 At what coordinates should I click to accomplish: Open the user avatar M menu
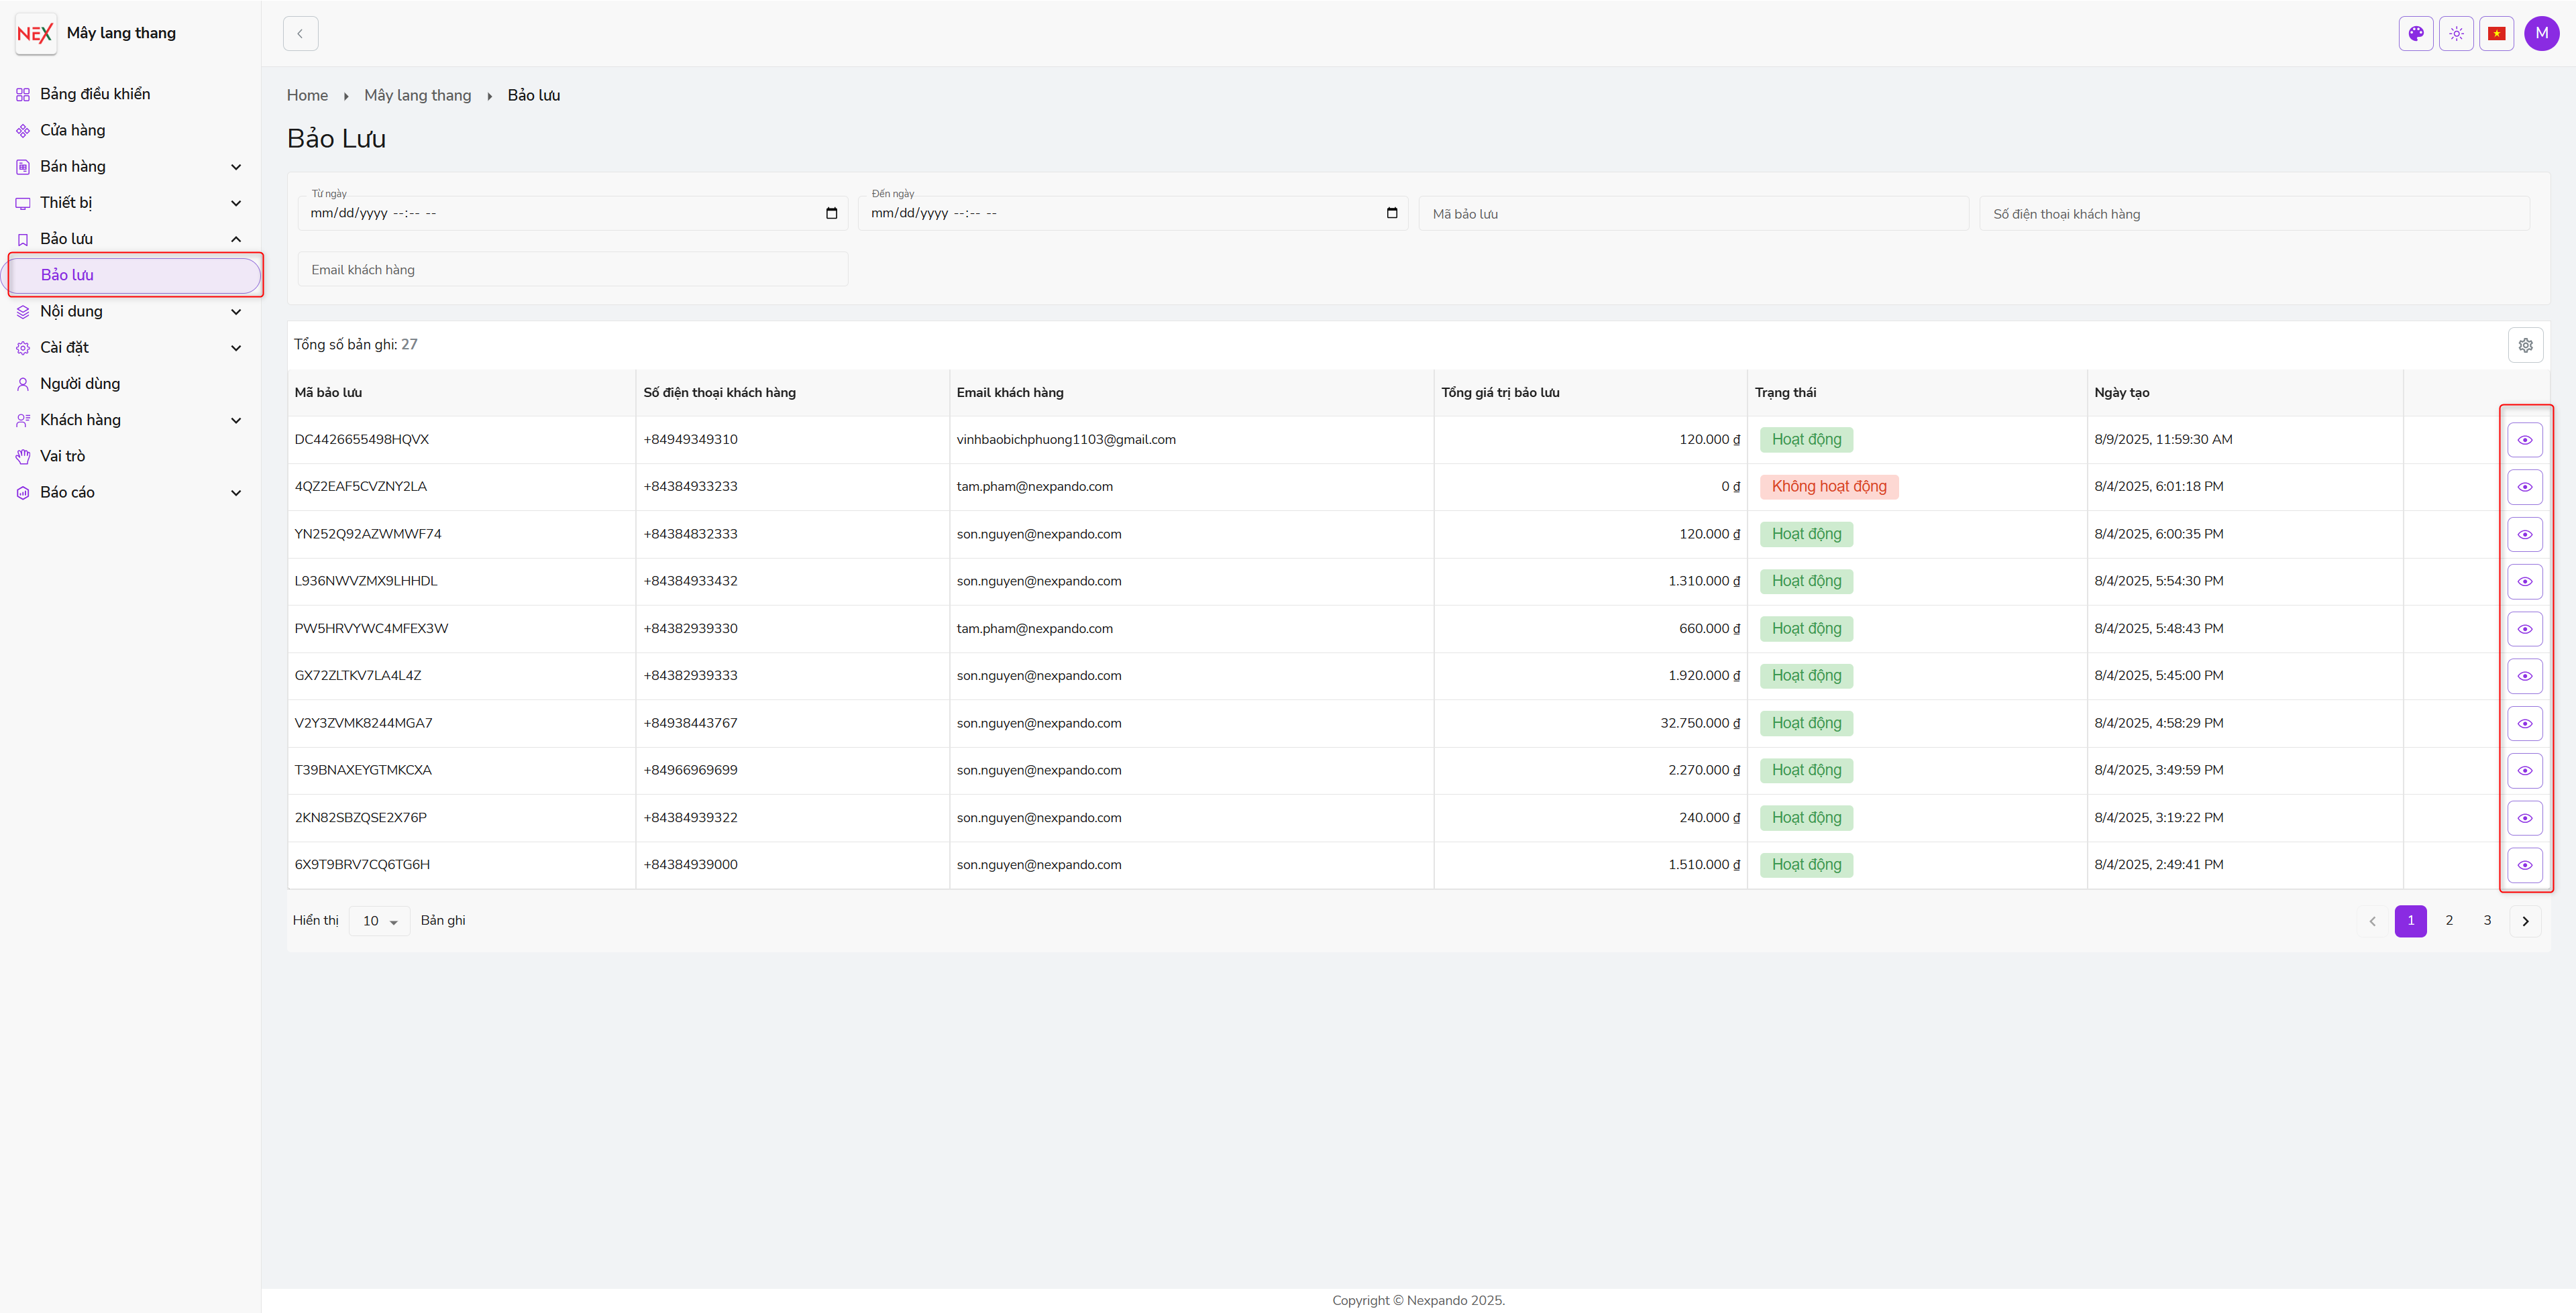pos(2541,33)
